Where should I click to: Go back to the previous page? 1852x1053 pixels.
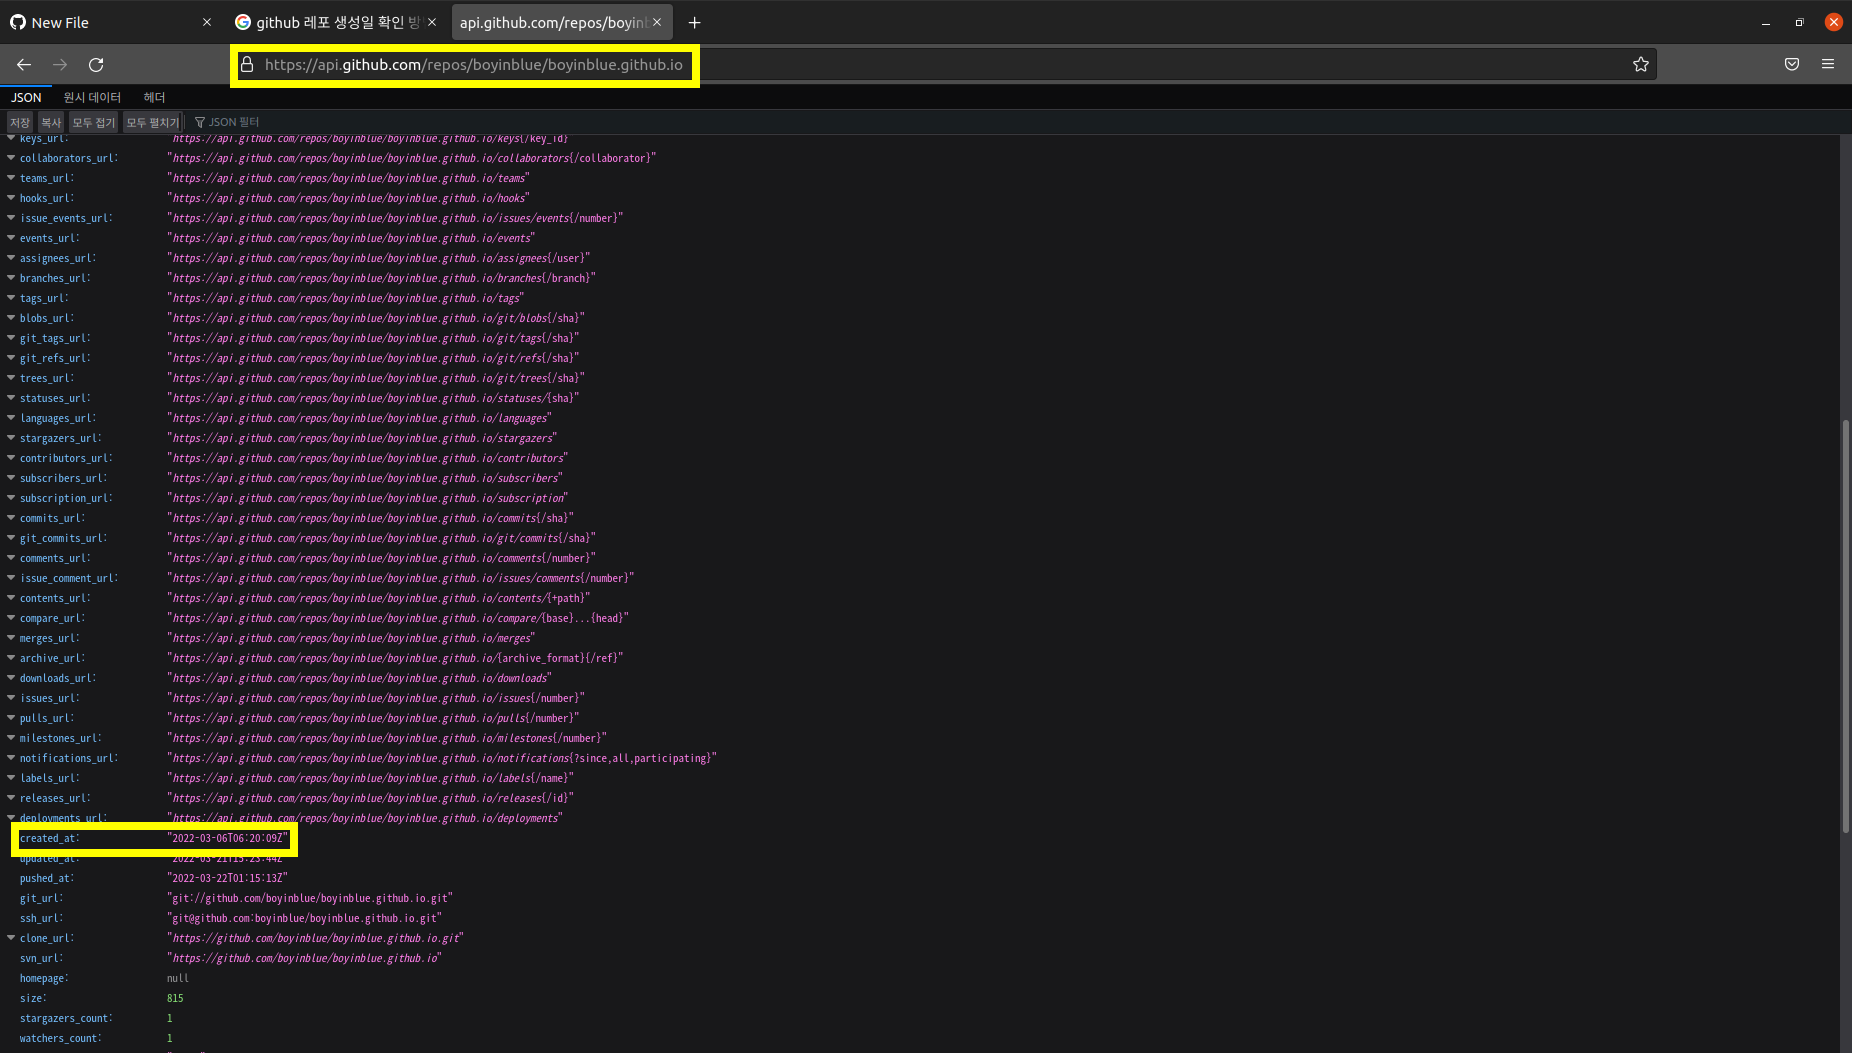pos(24,64)
